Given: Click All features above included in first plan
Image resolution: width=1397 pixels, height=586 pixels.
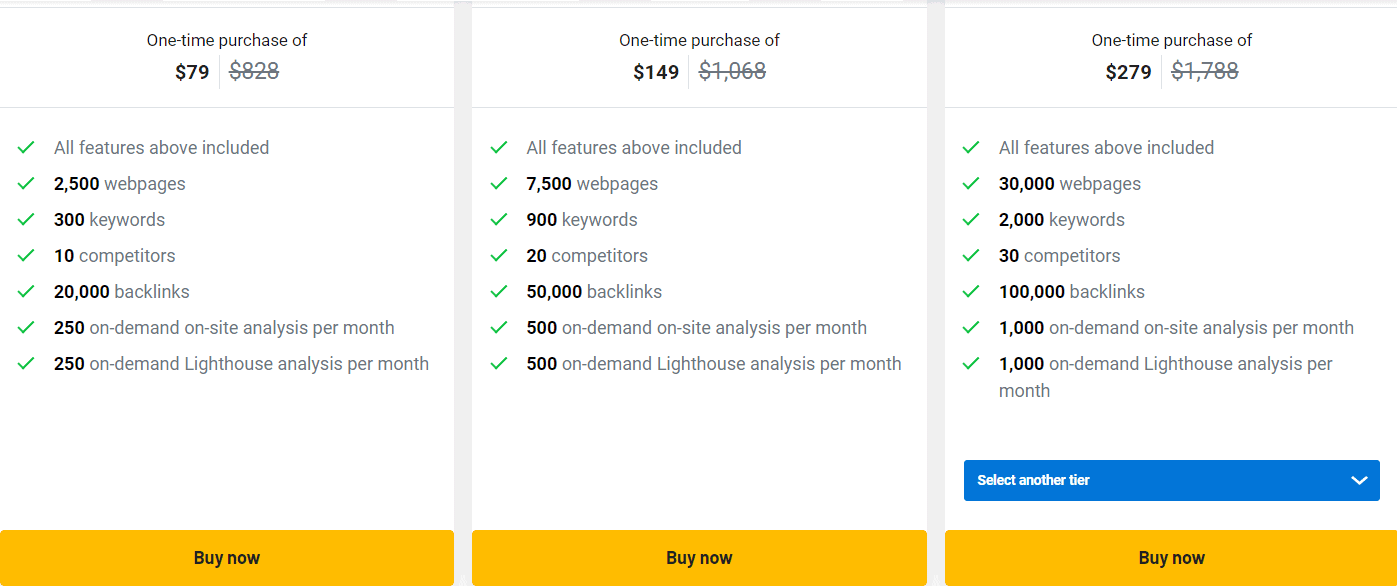Looking at the screenshot, I should point(161,147).
